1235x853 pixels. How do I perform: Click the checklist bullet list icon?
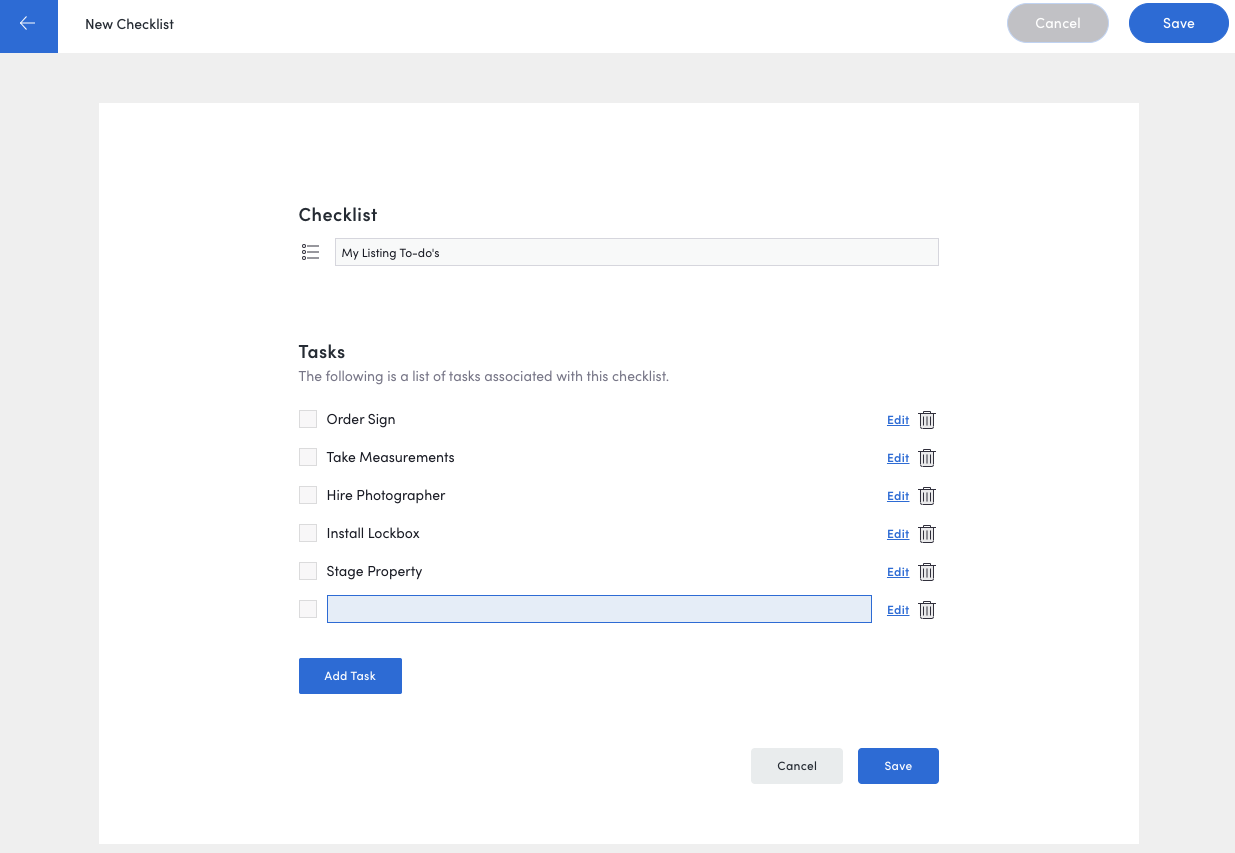[310, 252]
